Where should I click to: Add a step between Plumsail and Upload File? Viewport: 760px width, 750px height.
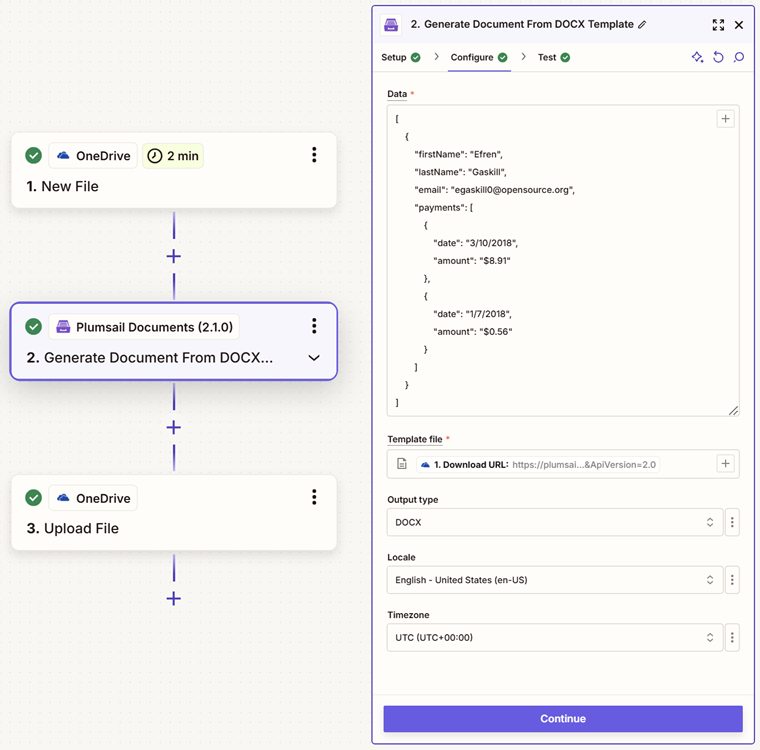pyautogui.click(x=174, y=428)
